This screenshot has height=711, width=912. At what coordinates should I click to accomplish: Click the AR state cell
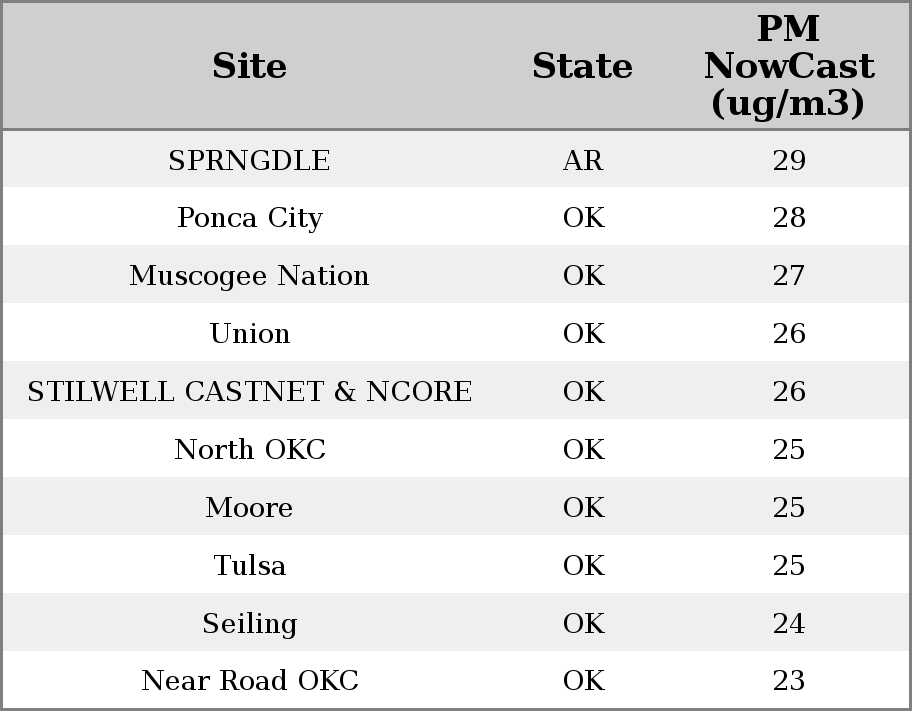(583, 161)
